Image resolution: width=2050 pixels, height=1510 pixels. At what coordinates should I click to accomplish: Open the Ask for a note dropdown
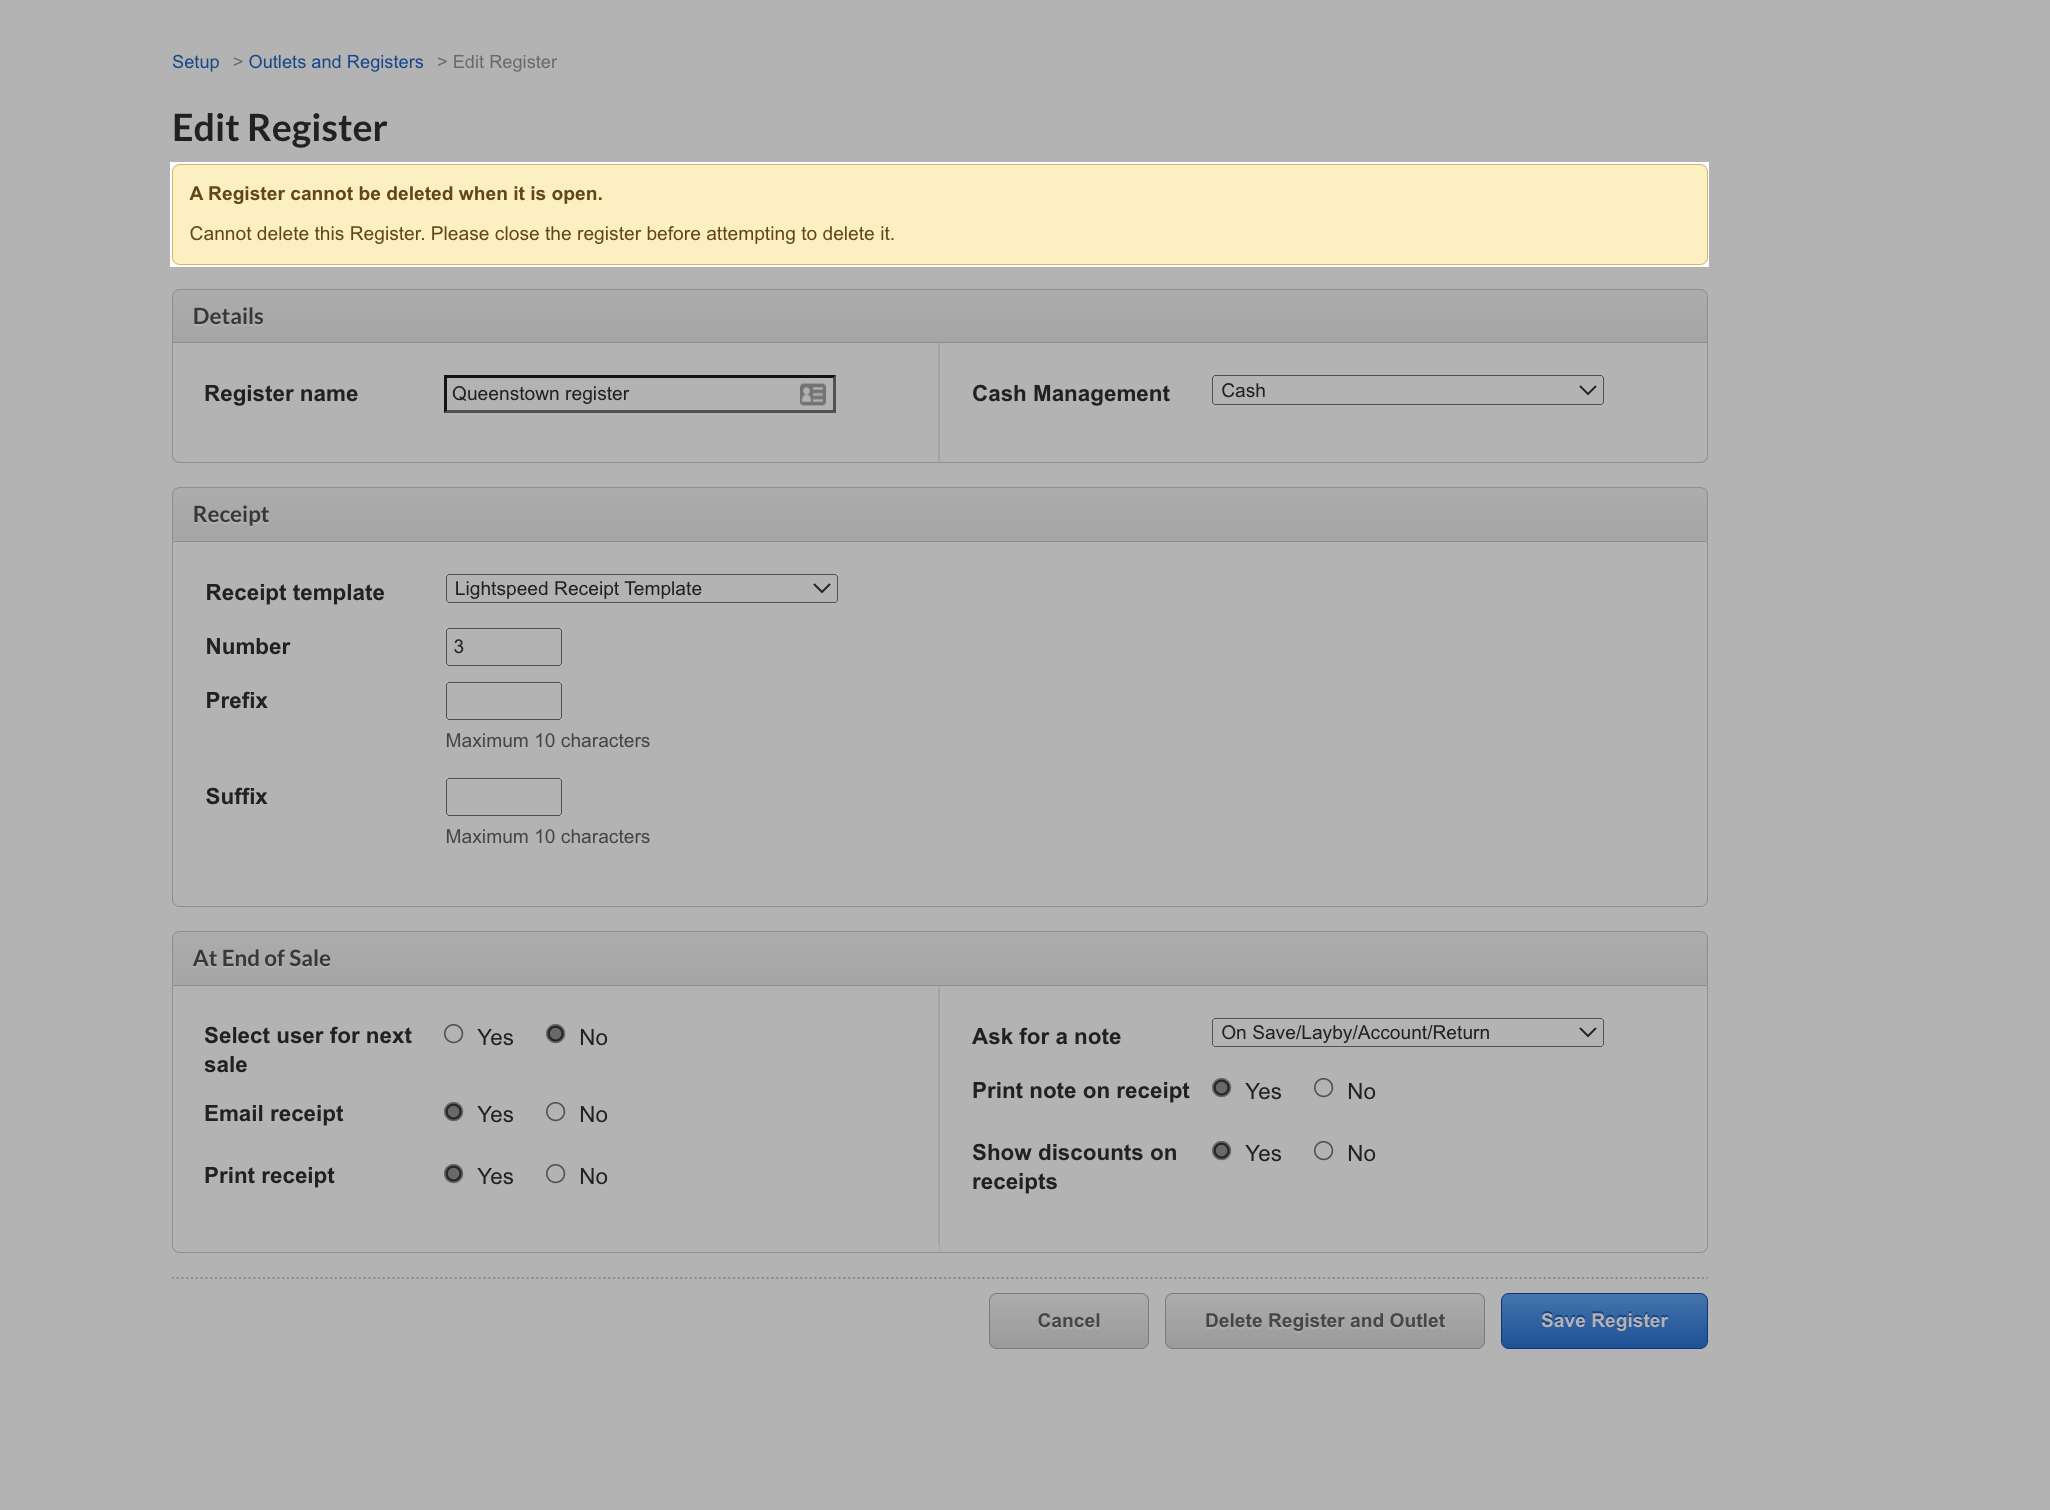(x=1406, y=1032)
